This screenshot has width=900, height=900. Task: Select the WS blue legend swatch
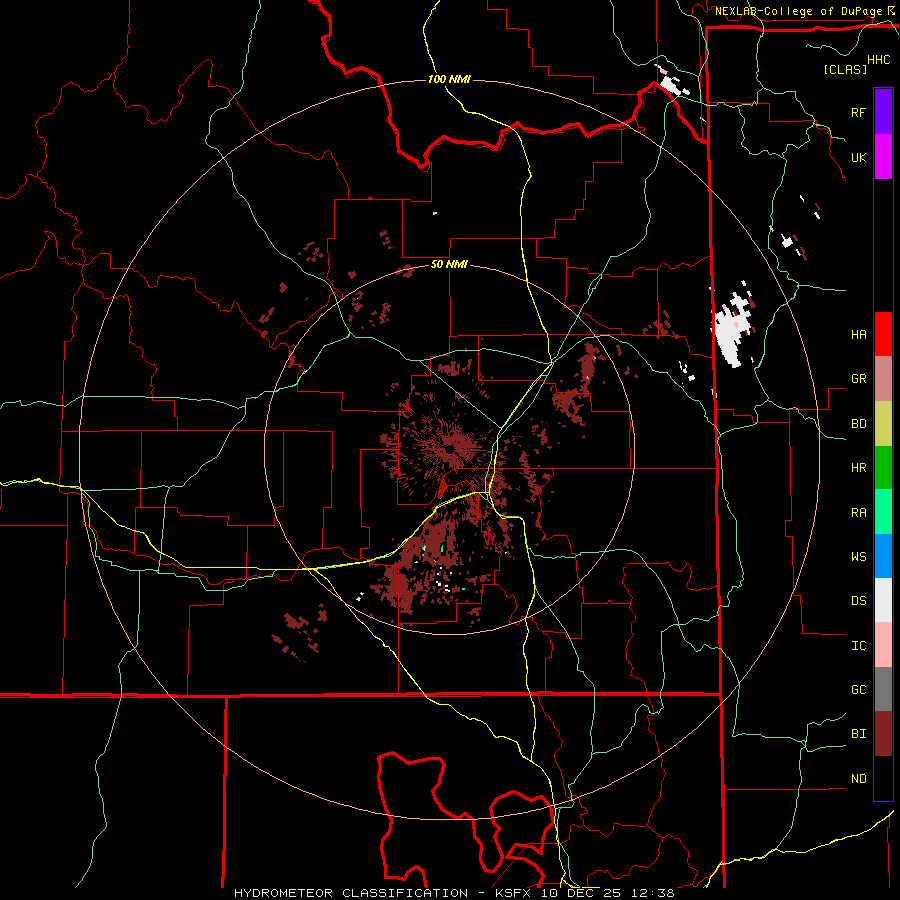coord(883,556)
